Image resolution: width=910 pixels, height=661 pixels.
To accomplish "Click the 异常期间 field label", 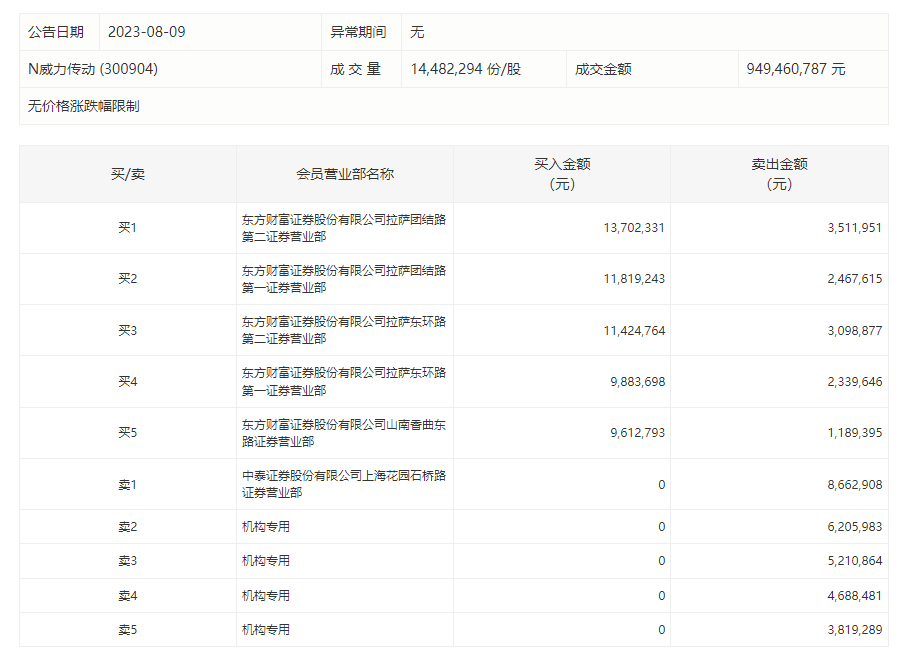I will tap(358, 32).
